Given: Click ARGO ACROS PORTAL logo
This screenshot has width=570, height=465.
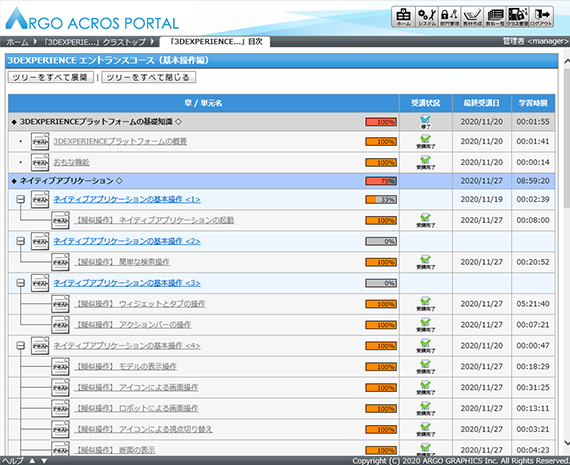Looking at the screenshot, I should 92,19.
